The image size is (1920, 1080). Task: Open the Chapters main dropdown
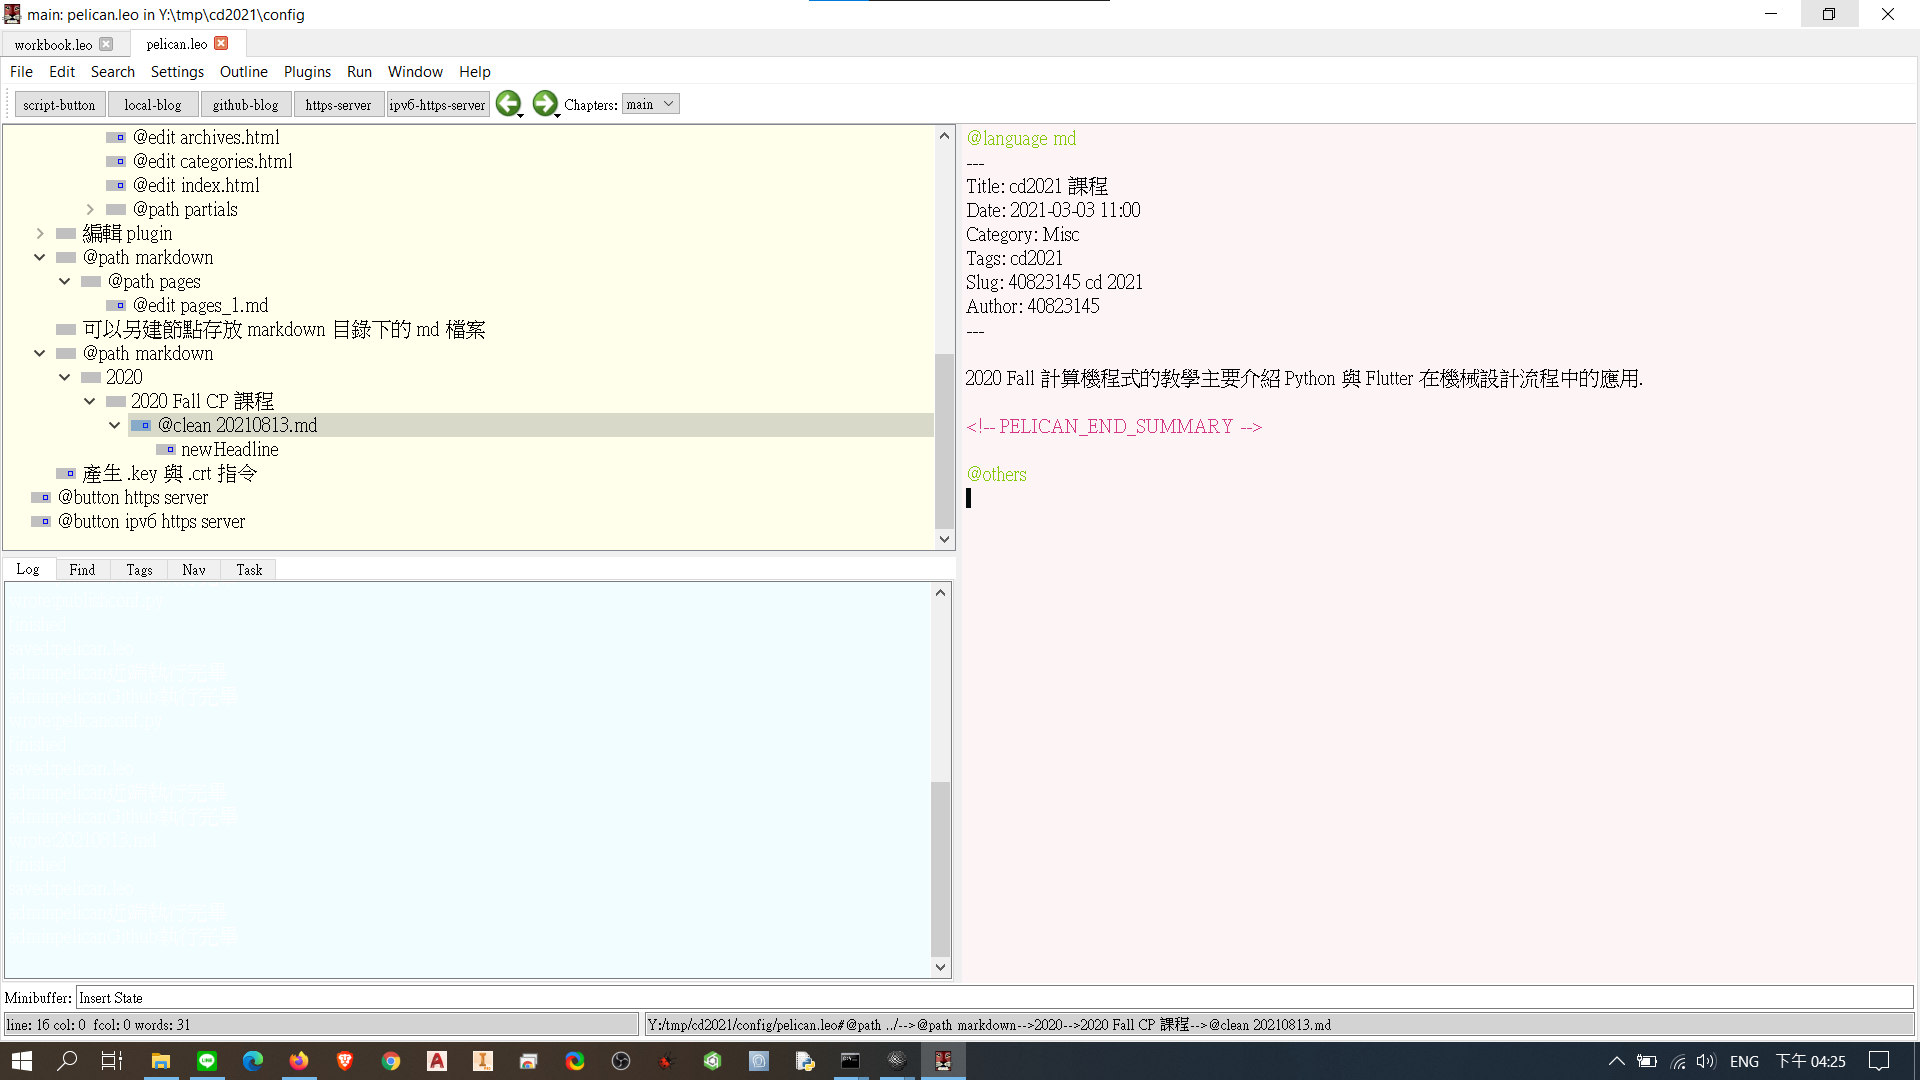[650, 104]
